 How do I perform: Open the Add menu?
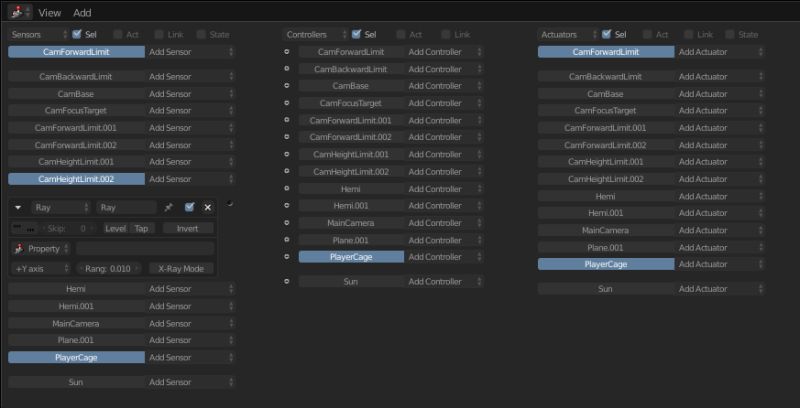pyautogui.click(x=82, y=13)
